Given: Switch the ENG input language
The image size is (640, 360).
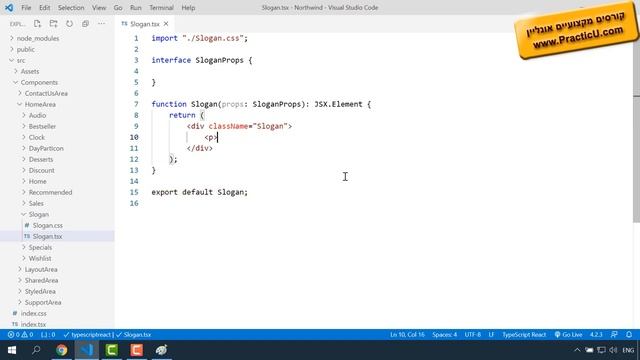Looking at the screenshot, I should click(x=629, y=350).
